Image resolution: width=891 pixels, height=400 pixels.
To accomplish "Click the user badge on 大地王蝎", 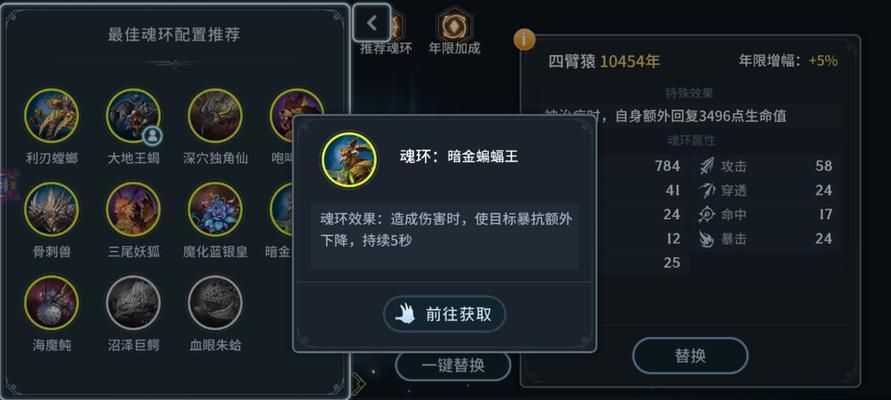I will 153,135.
